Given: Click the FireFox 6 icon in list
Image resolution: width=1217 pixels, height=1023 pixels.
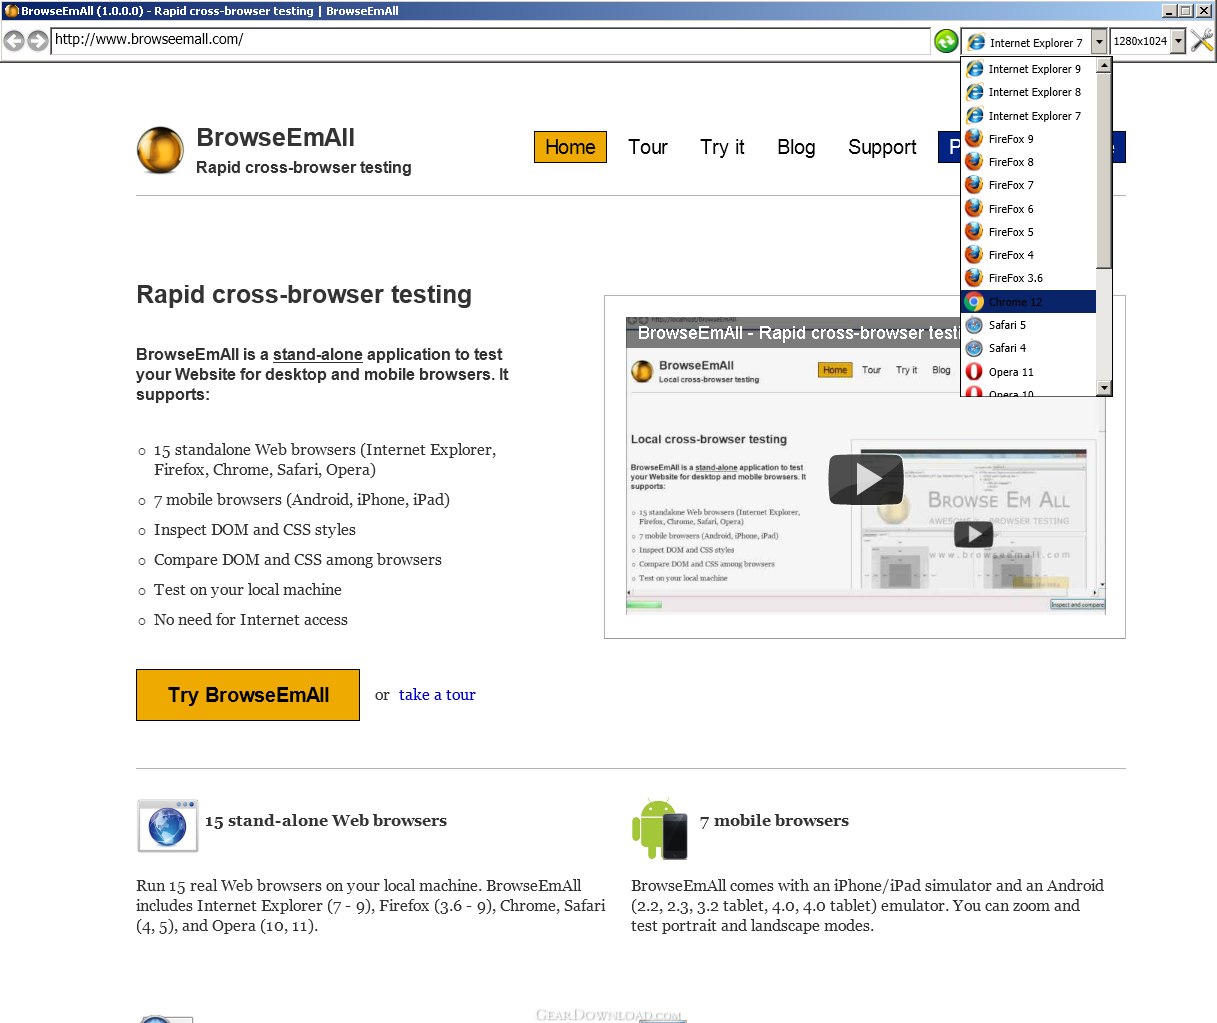Looking at the screenshot, I should point(974,208).
